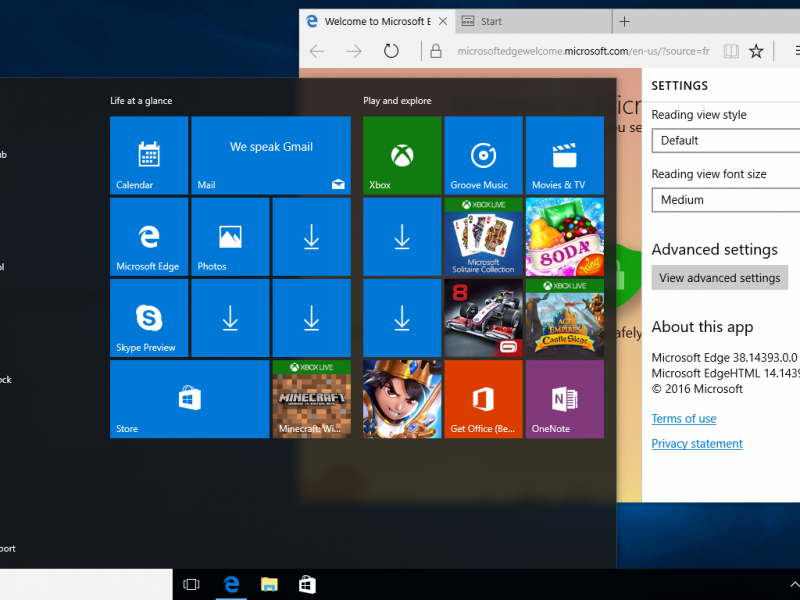This screenshot has width=800, height=600.
Task: Refresh the Edge page
Action: pyautogui.click(x=391, y=51)
